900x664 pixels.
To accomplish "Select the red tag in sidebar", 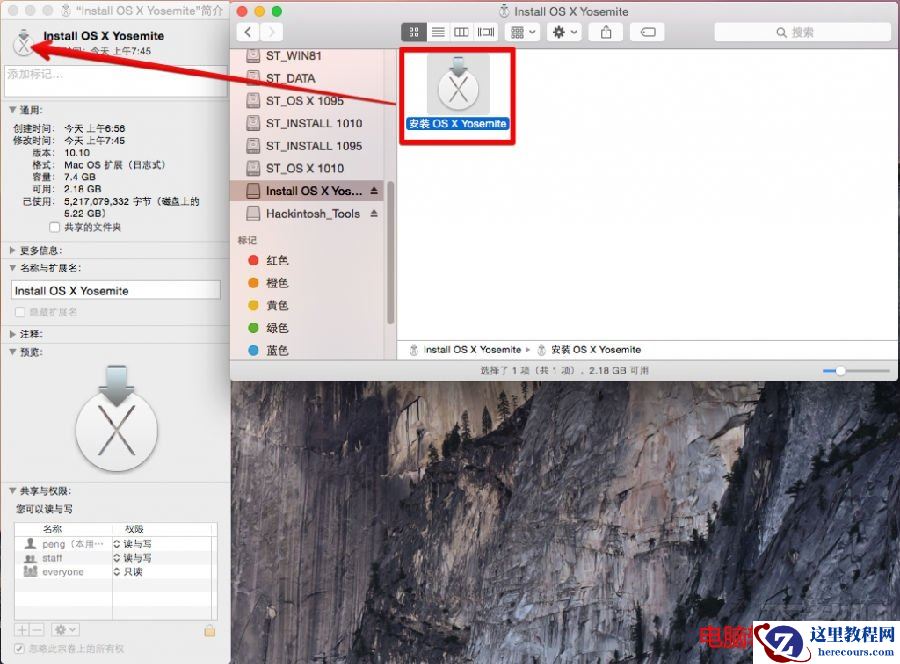I will pyautogui.click(x=307, y=260).
